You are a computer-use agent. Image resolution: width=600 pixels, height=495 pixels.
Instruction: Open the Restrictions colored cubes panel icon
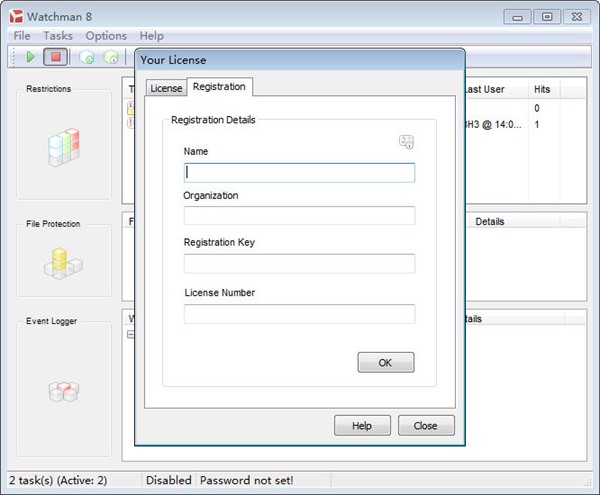click(x=64, y=147)
